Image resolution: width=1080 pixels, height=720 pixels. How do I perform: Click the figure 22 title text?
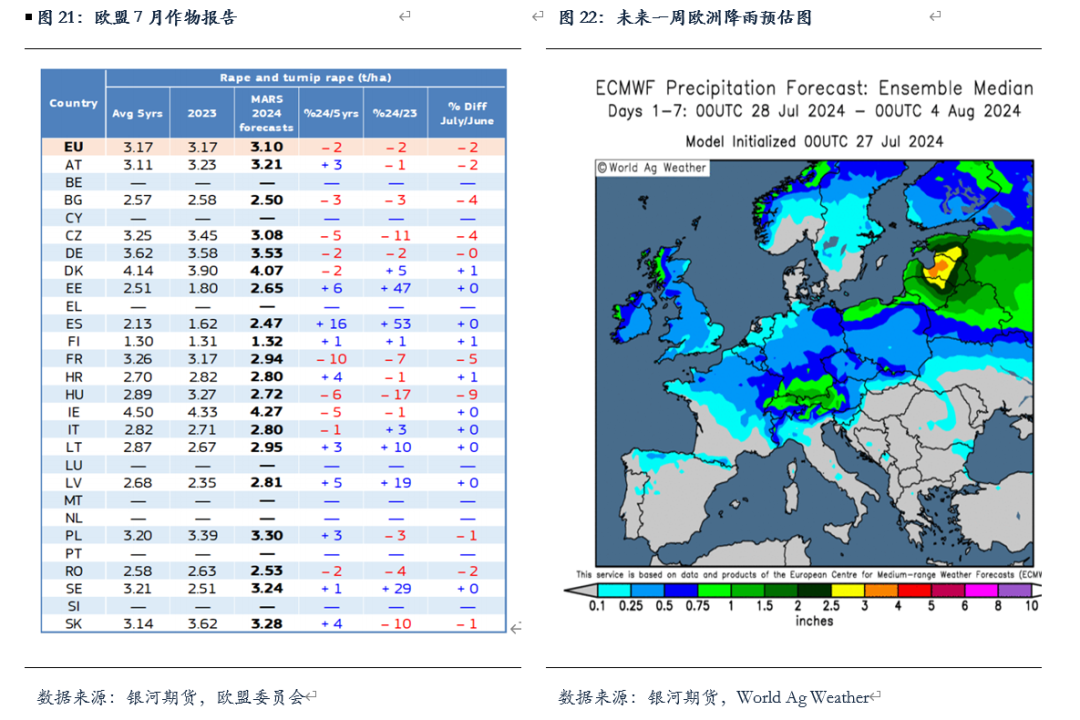pyautogui.click(x=685, y=17)
